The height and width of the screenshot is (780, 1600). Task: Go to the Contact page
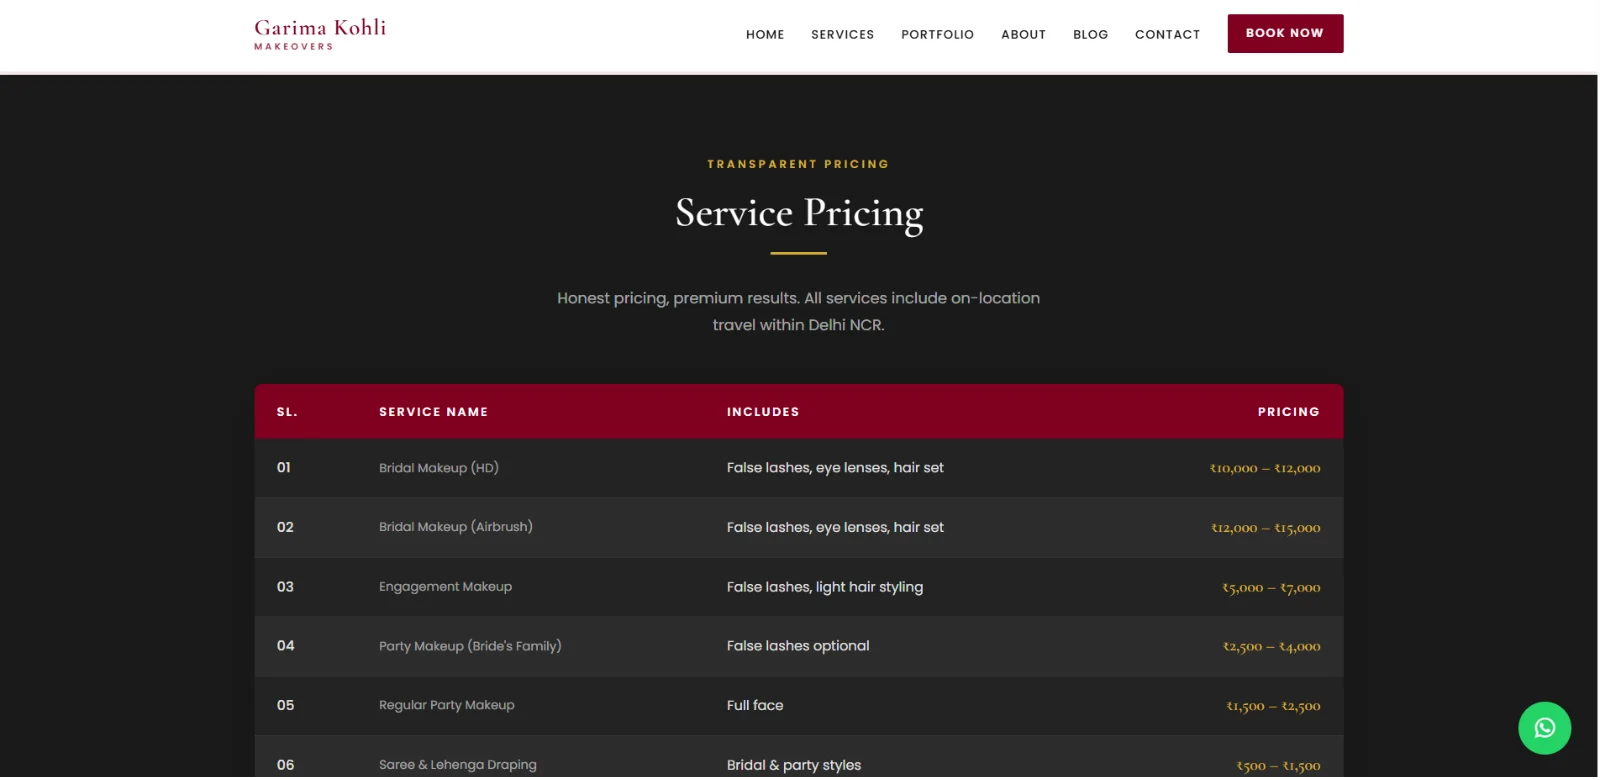tap(1167, 34)
